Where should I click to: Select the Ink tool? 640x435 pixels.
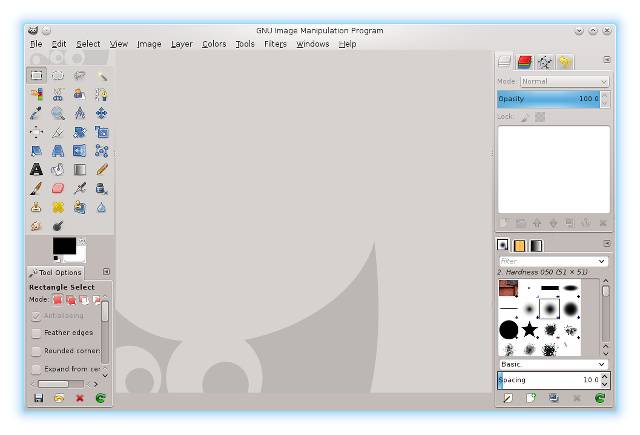point(102,189)
